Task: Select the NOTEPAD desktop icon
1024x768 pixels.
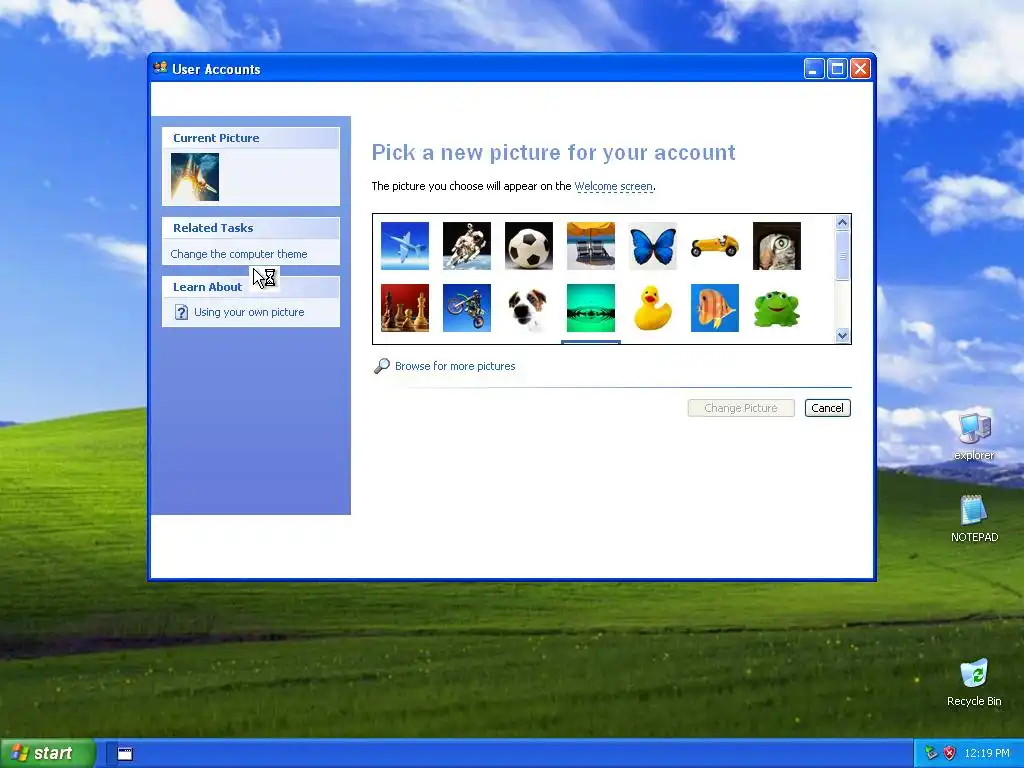Action: pyautogui.click(x=974, y=519)
